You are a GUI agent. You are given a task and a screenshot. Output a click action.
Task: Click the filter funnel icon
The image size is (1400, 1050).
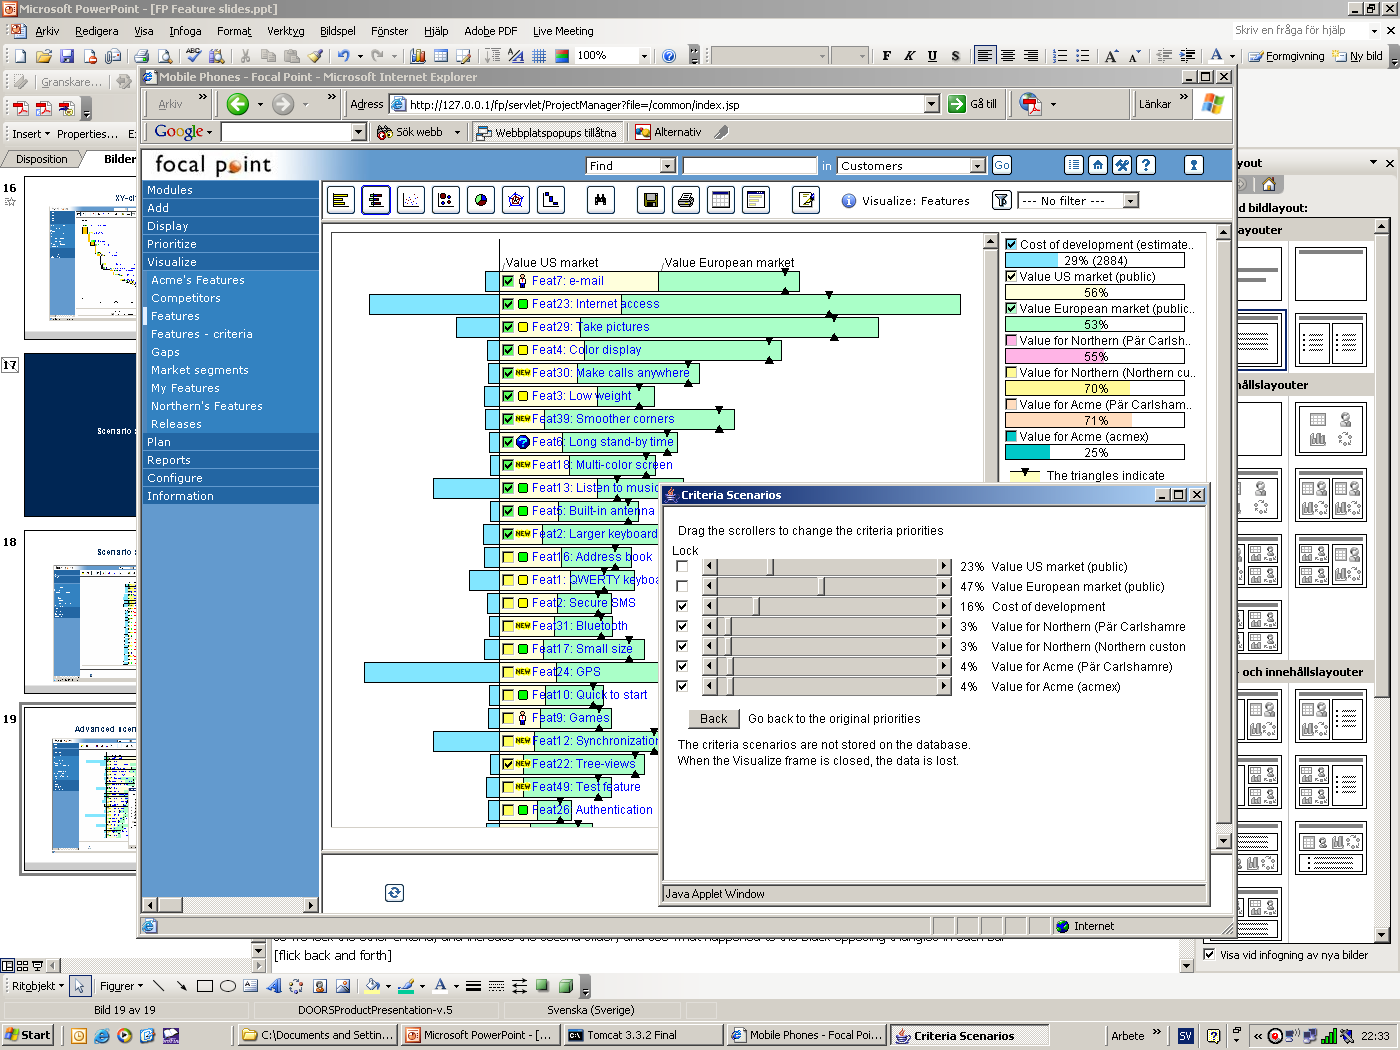(x=1001, y=200)
